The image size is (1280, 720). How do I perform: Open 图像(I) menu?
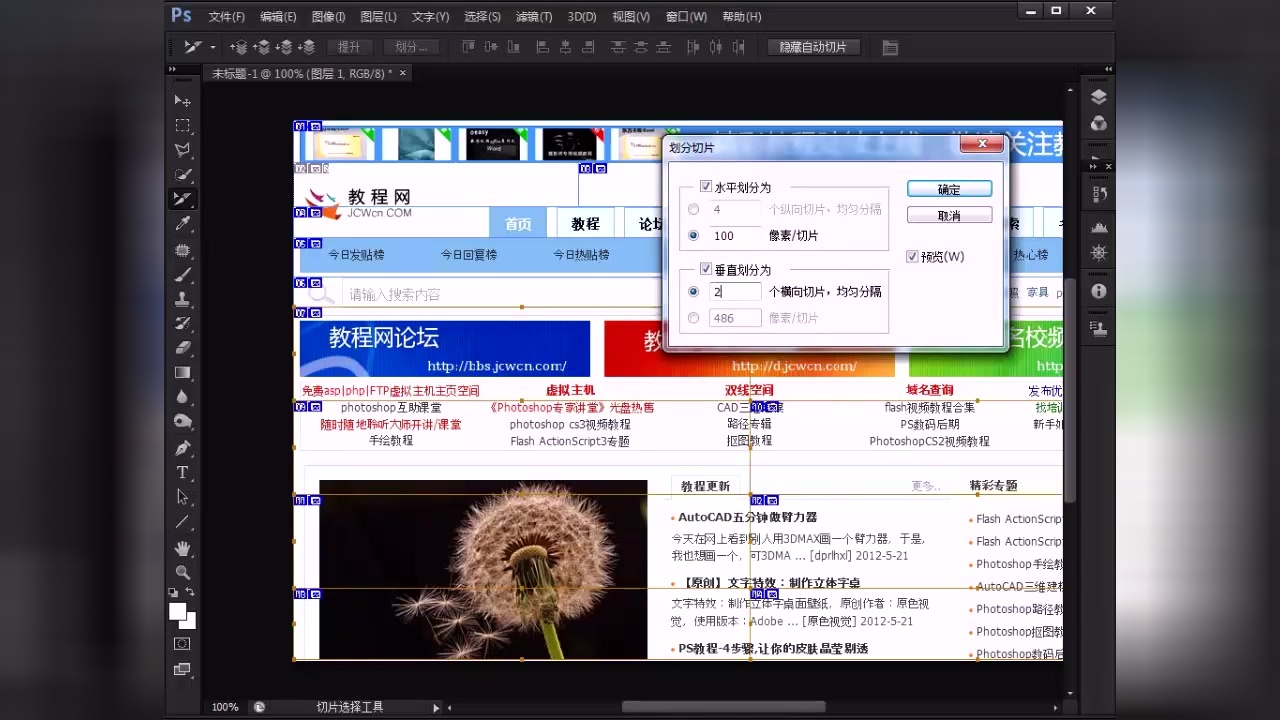coord(328,17)
